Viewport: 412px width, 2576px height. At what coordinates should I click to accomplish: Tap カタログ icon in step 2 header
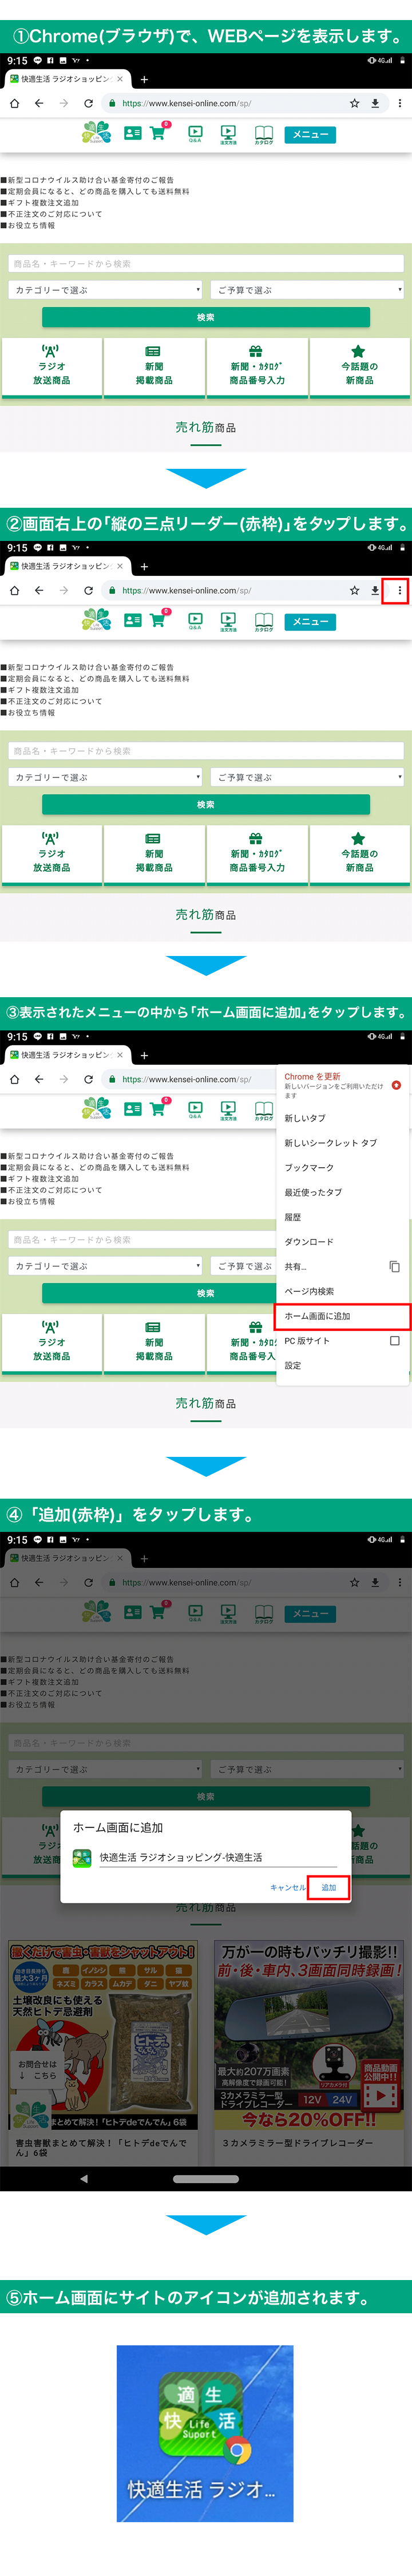click(263, 621)
